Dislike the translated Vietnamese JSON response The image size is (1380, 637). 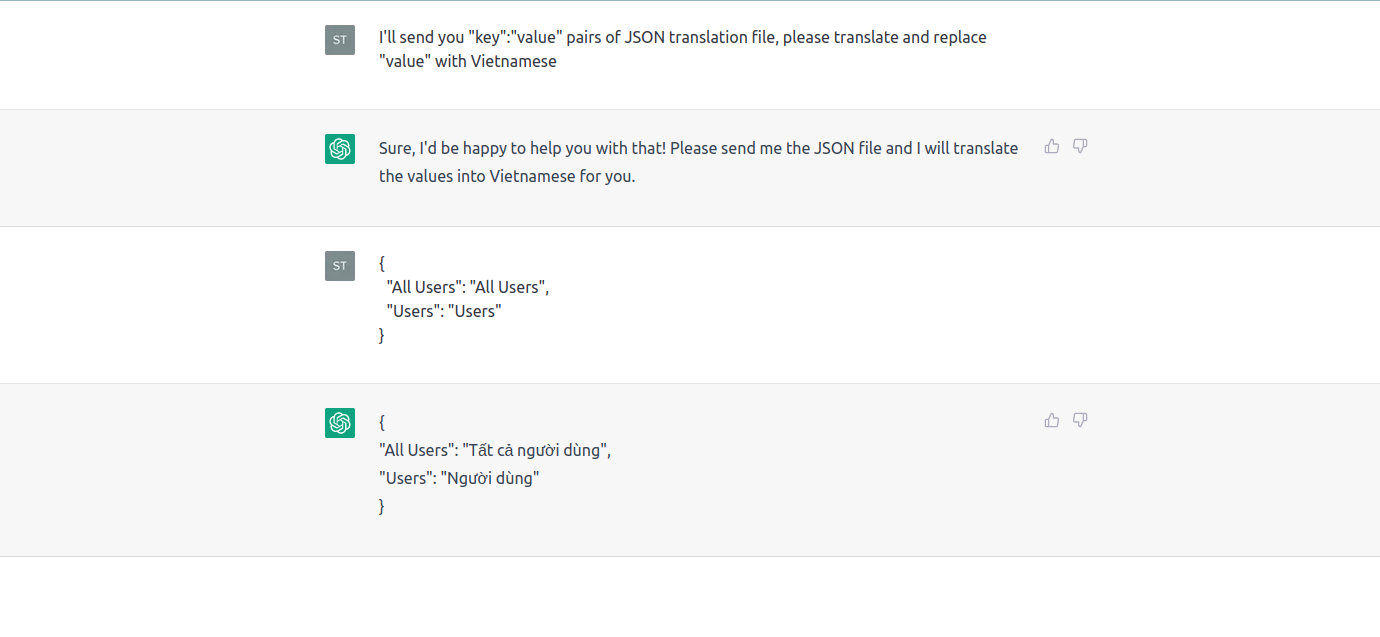(1080, 420)
